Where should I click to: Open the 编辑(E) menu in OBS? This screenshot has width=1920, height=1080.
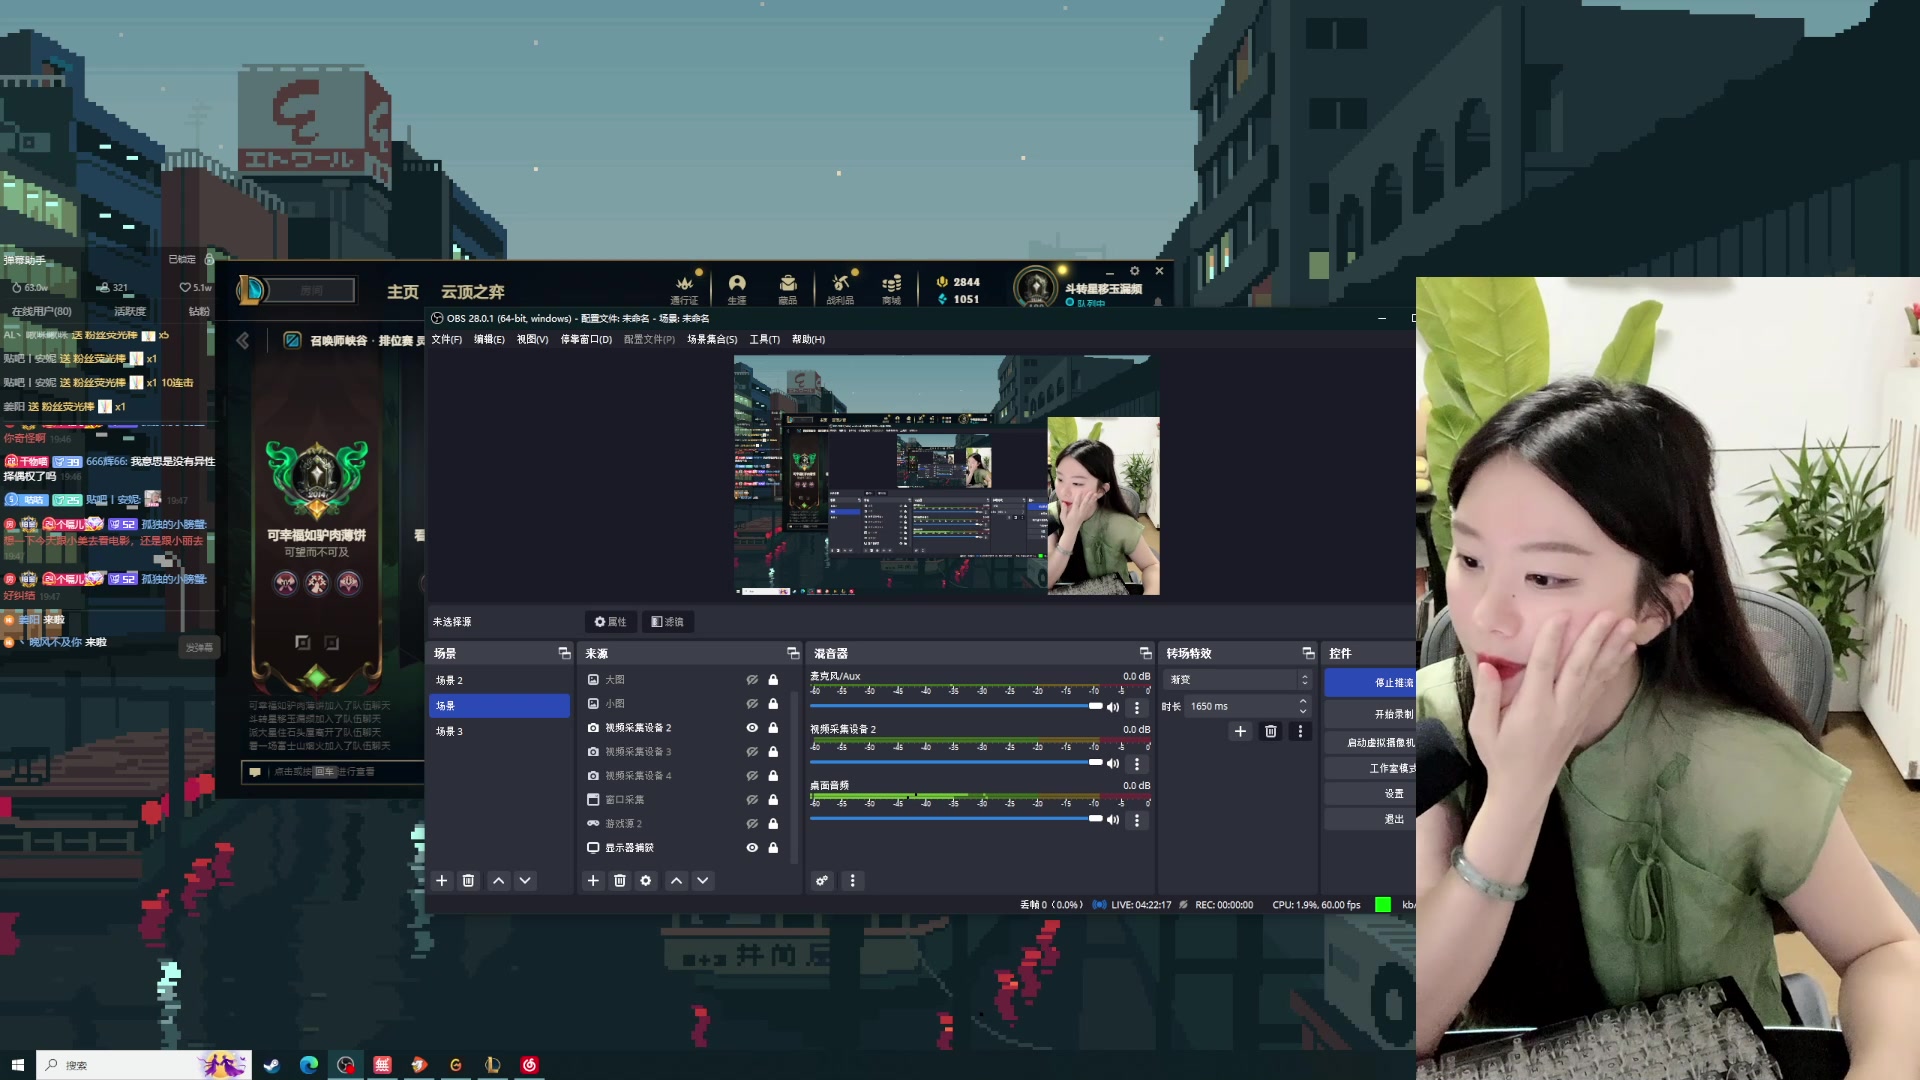click(489, 340)
